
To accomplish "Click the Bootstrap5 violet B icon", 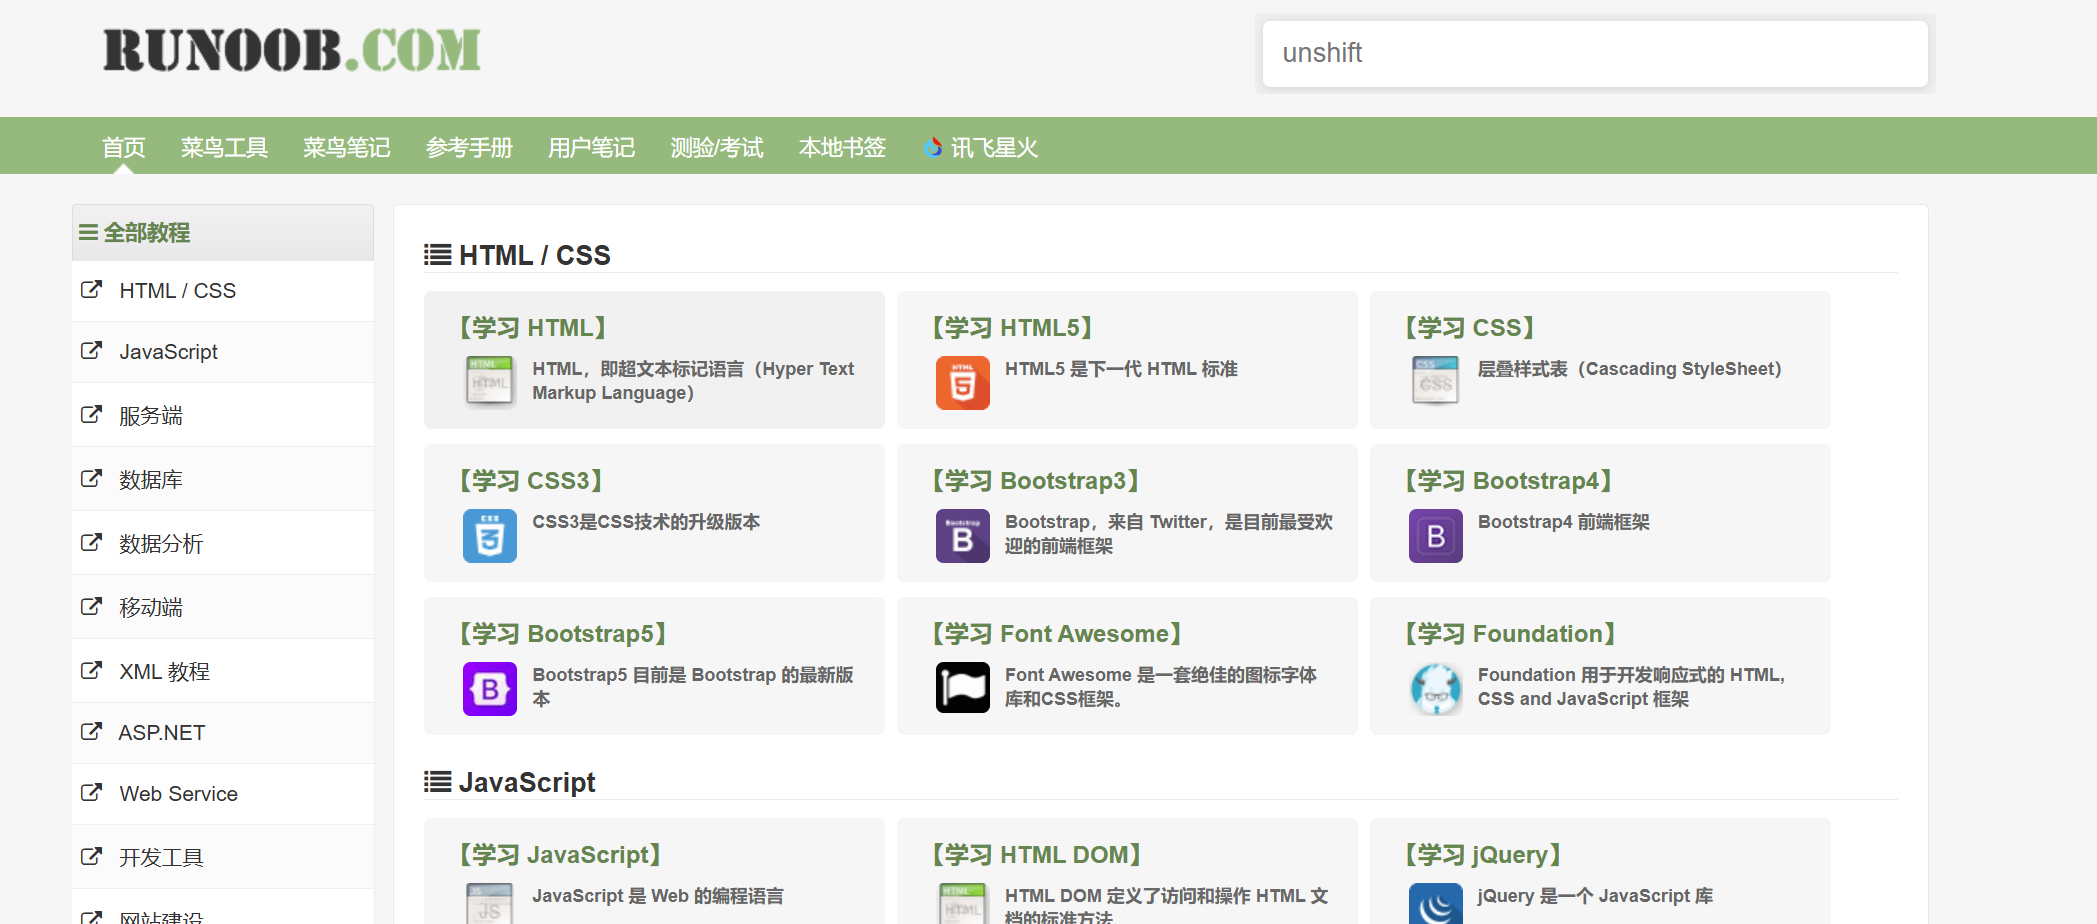I will click(490, 688).
